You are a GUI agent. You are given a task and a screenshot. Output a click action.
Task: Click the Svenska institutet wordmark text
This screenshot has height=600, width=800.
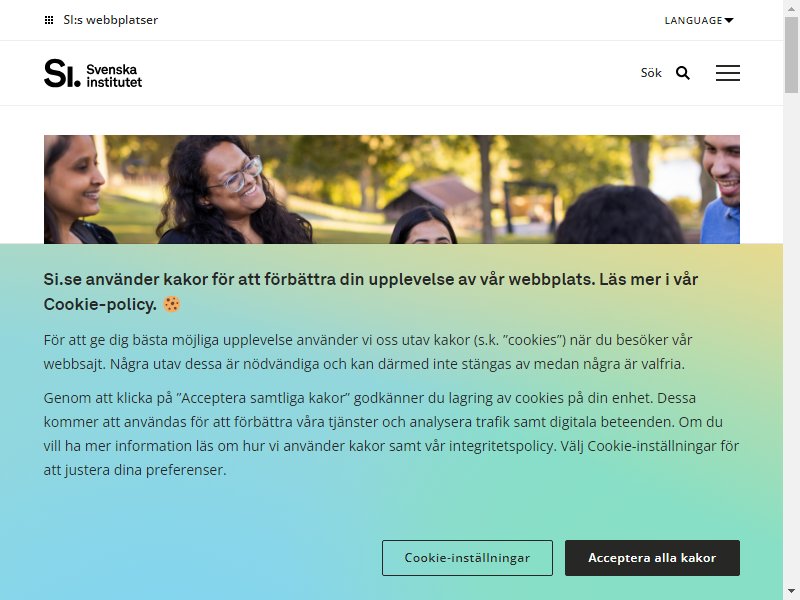pos(114,76)
